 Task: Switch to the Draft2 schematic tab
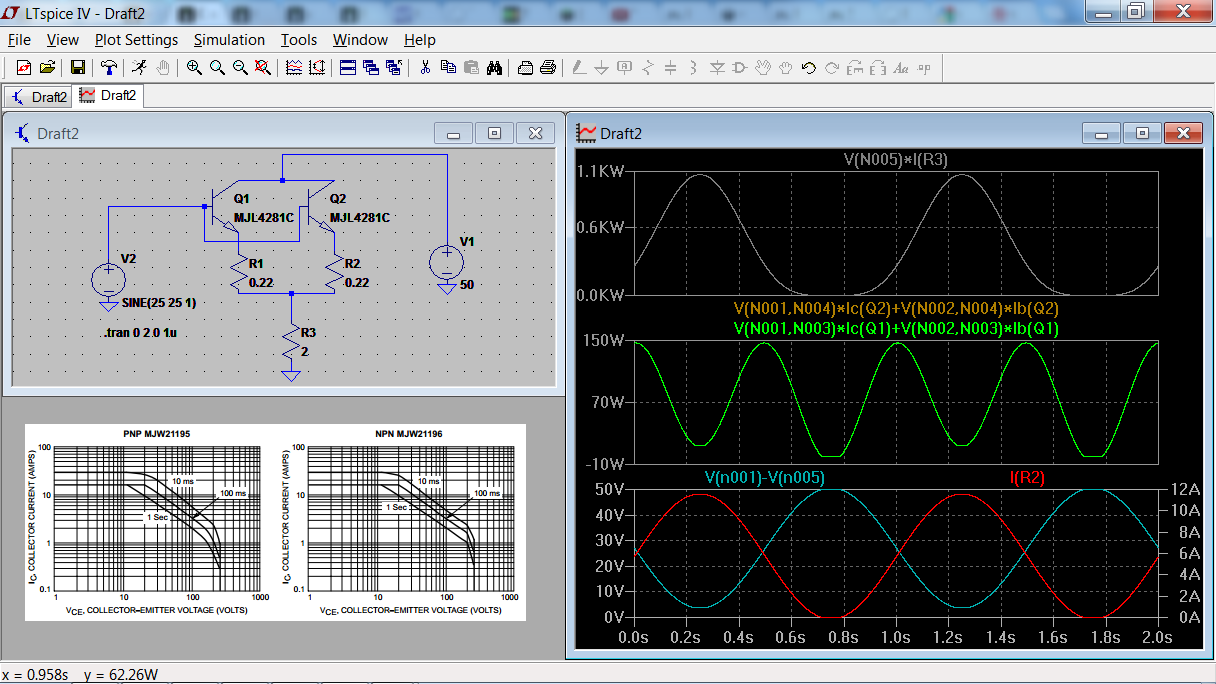coord(39,96)
